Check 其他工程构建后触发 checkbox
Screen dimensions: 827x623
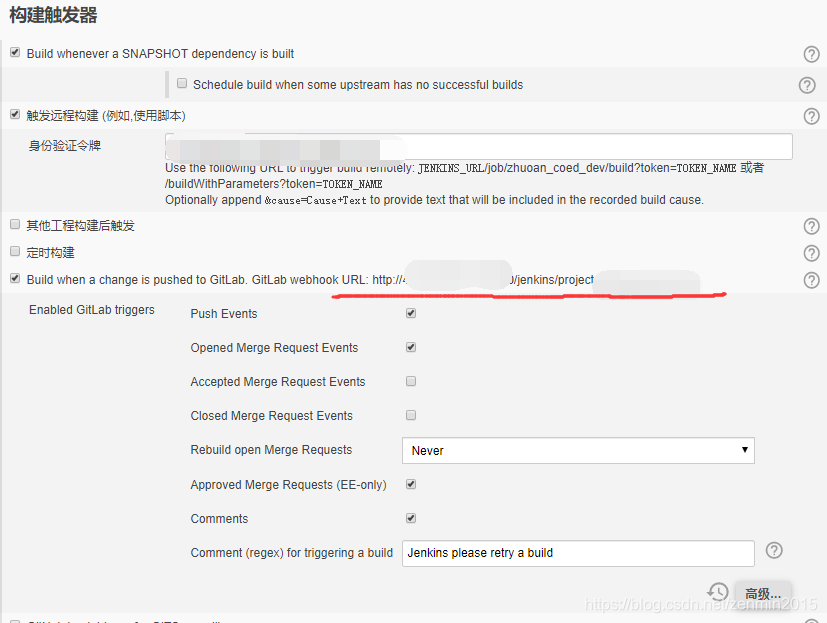coord(15,224)
